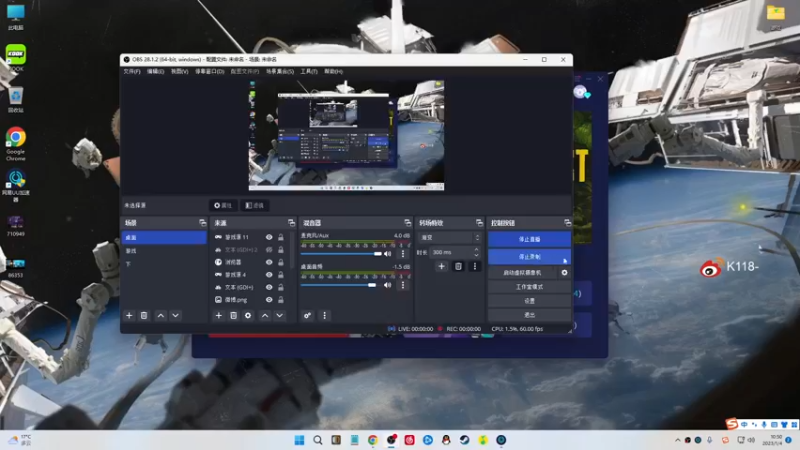Move the source down in Sources panel
The width and height of the screenshot is (800, 450).
280,316
